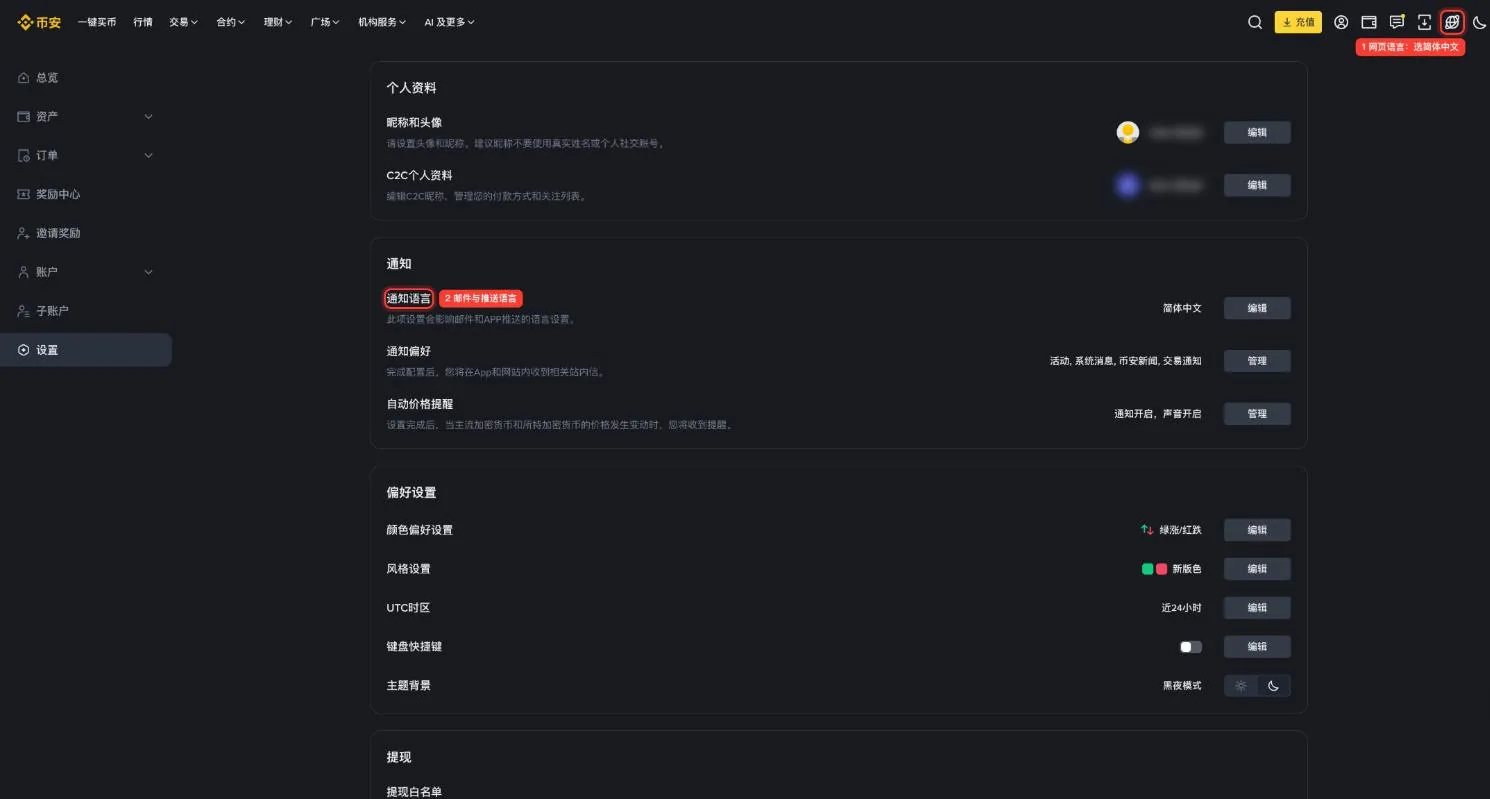1490x799 pixels.
Task: Click 管理 for 通知偏好
Action: (1257, 361)
